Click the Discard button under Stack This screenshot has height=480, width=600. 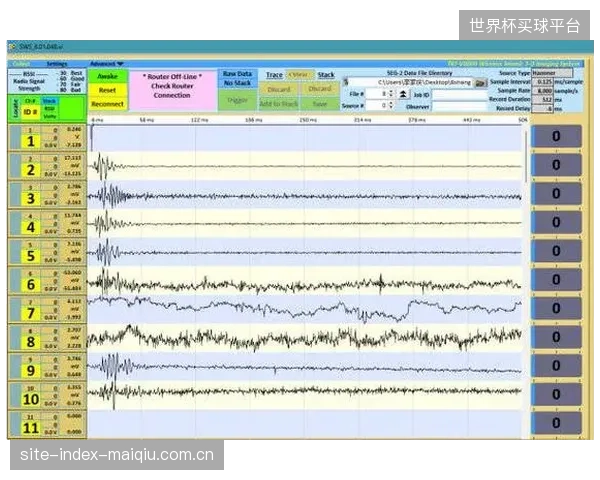click(320, 89)
